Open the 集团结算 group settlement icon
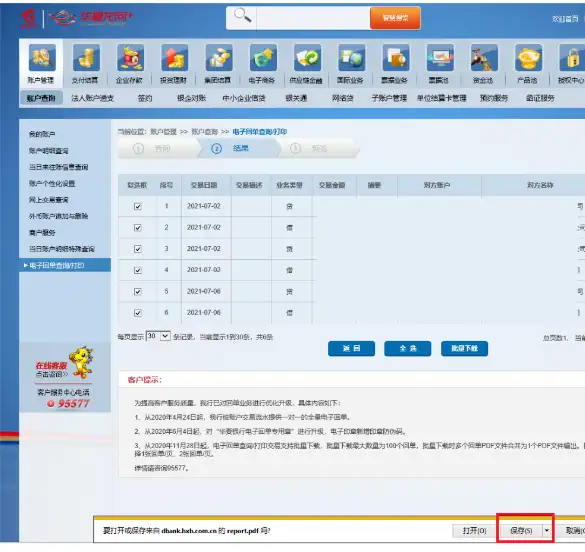The width and height of the screenshot is (585, 552). (x=219, y=58)
